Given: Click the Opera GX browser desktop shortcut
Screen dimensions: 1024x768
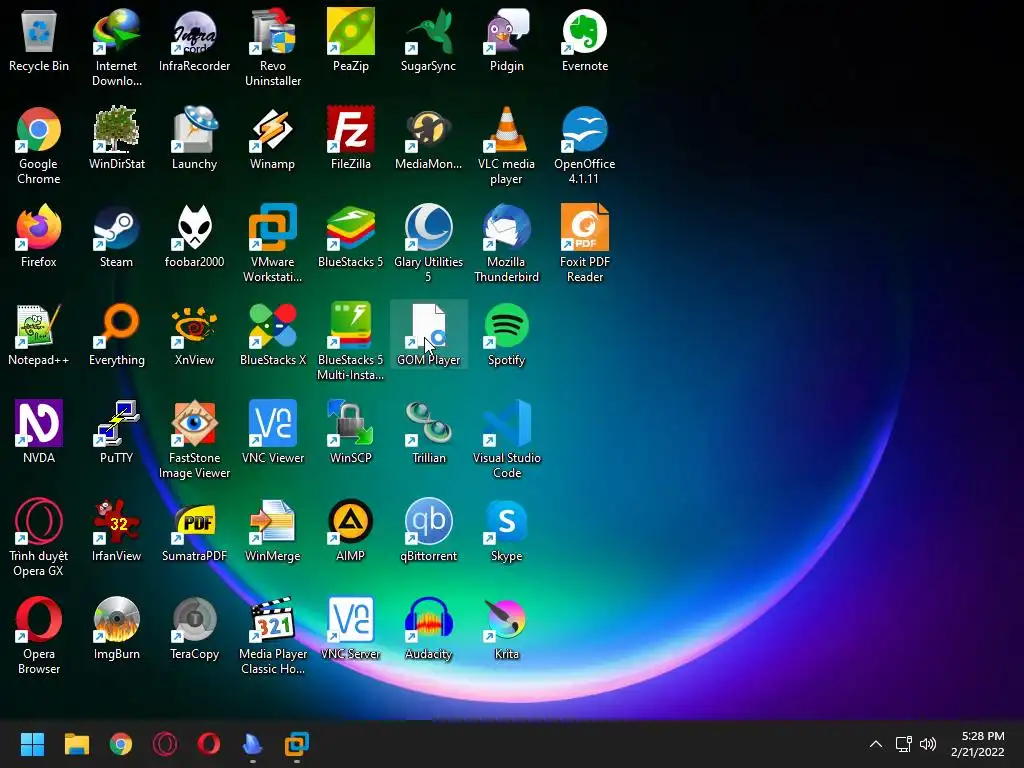Looking at the screenshot, I should [x=39, y=521].
